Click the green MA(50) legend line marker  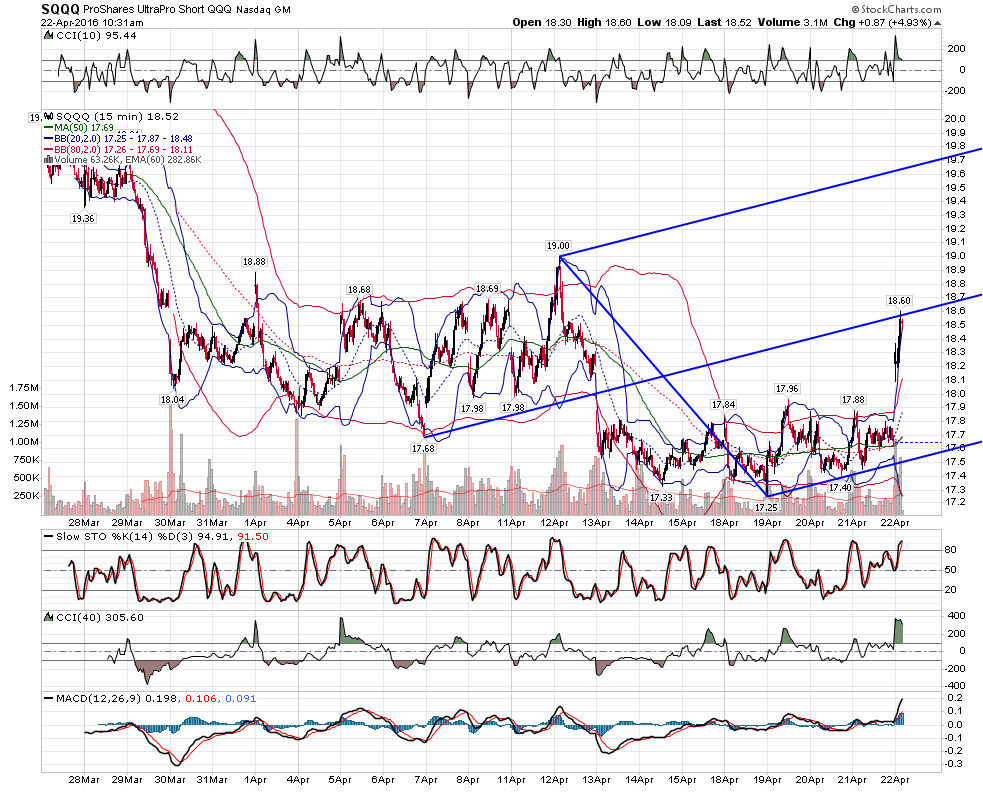pos(48,128)
